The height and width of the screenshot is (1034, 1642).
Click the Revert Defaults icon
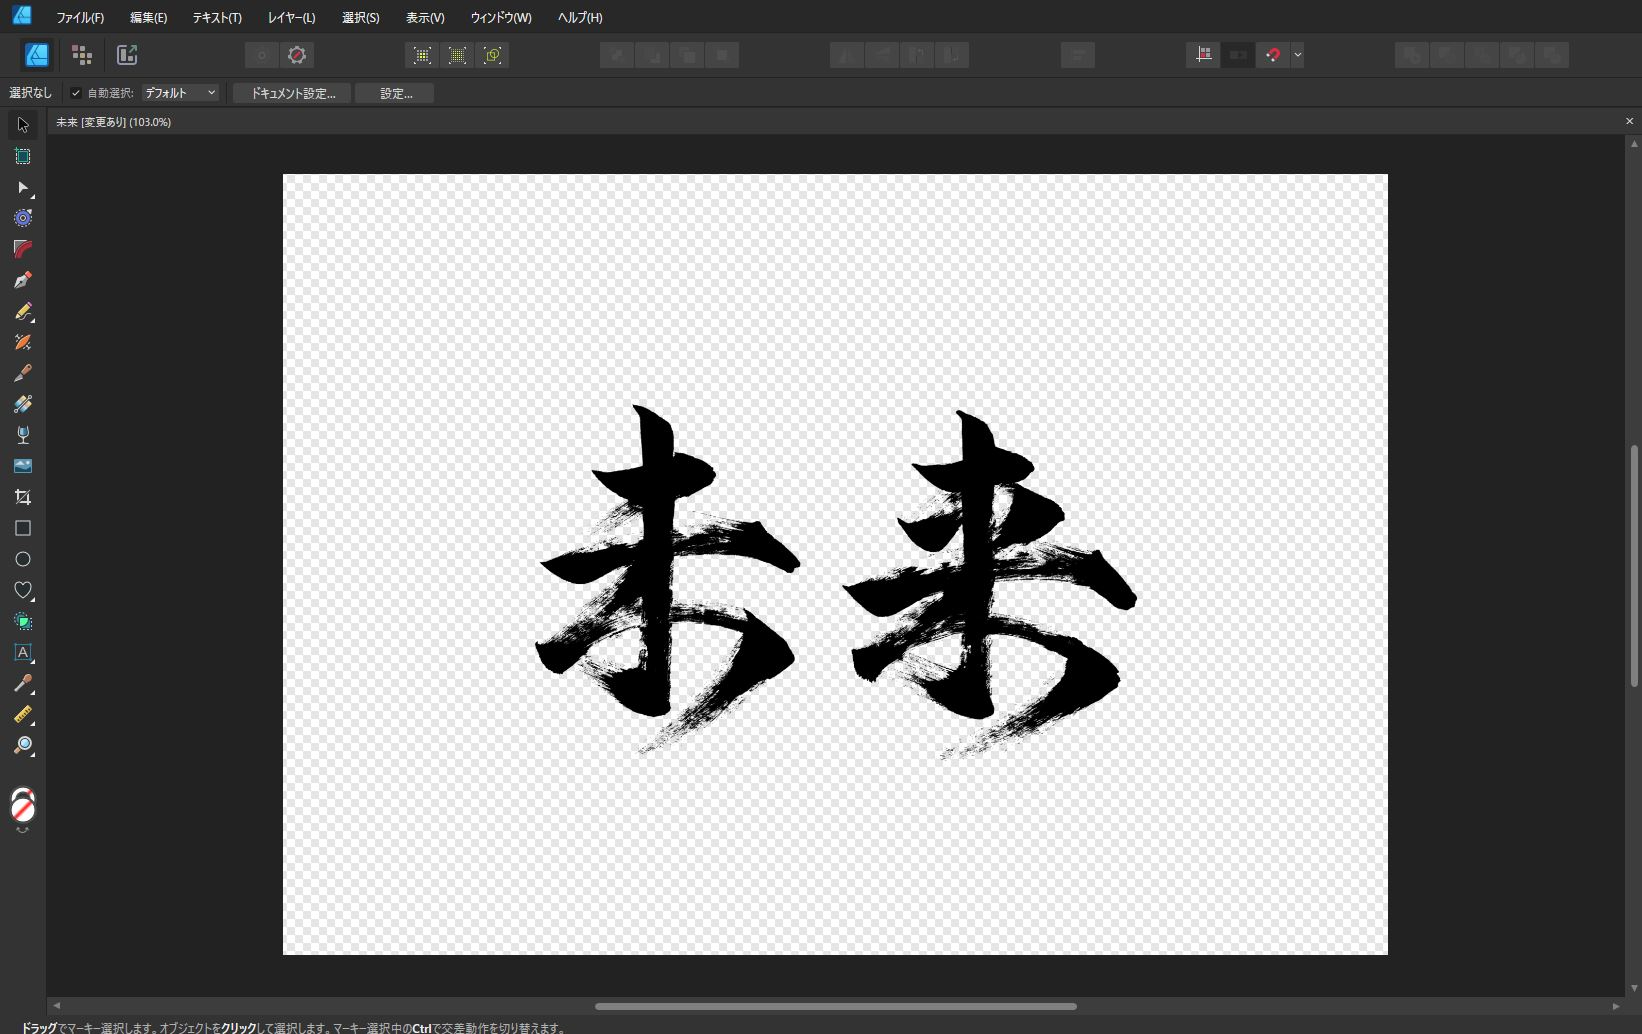click(x=297, y=55)
